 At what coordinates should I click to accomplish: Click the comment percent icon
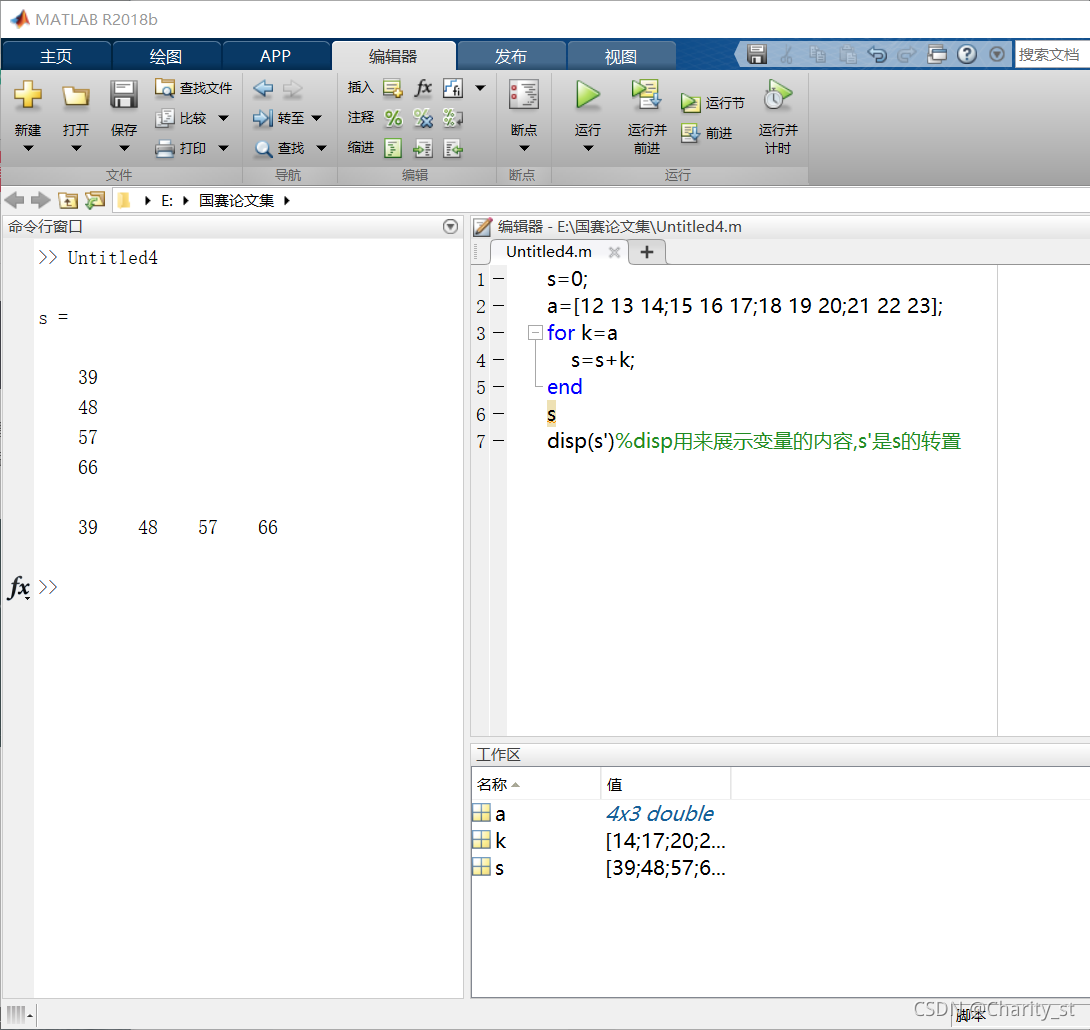pos(393,118)
